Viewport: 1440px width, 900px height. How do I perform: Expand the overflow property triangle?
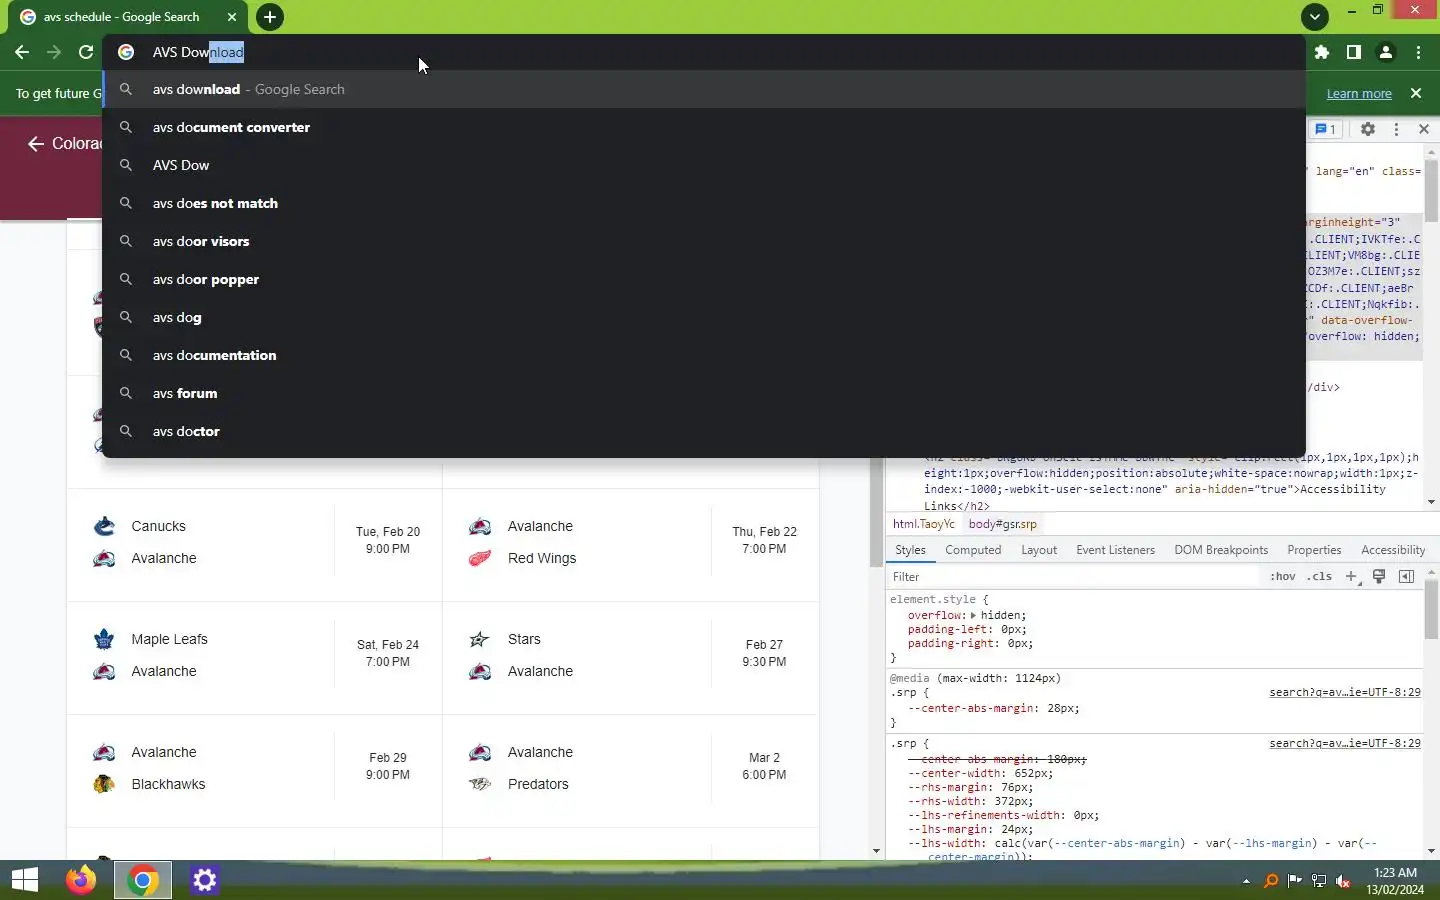click(x=973, y=615)
